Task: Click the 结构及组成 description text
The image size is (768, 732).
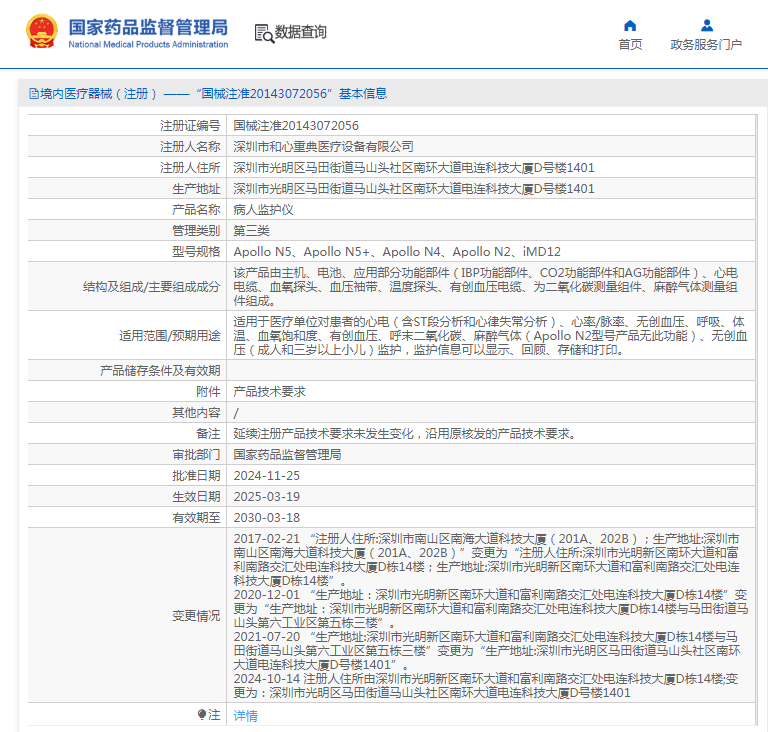Action: tap(485, 287)
